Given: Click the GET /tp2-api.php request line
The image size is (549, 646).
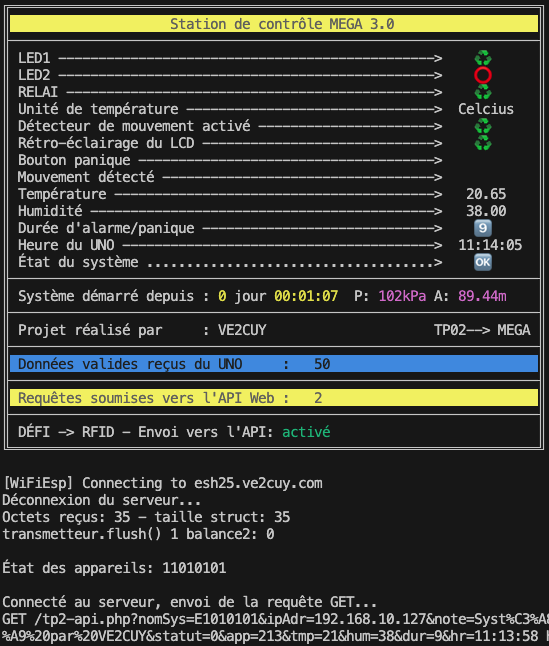Looking at the screenshot, I should (x=274, y=619).
